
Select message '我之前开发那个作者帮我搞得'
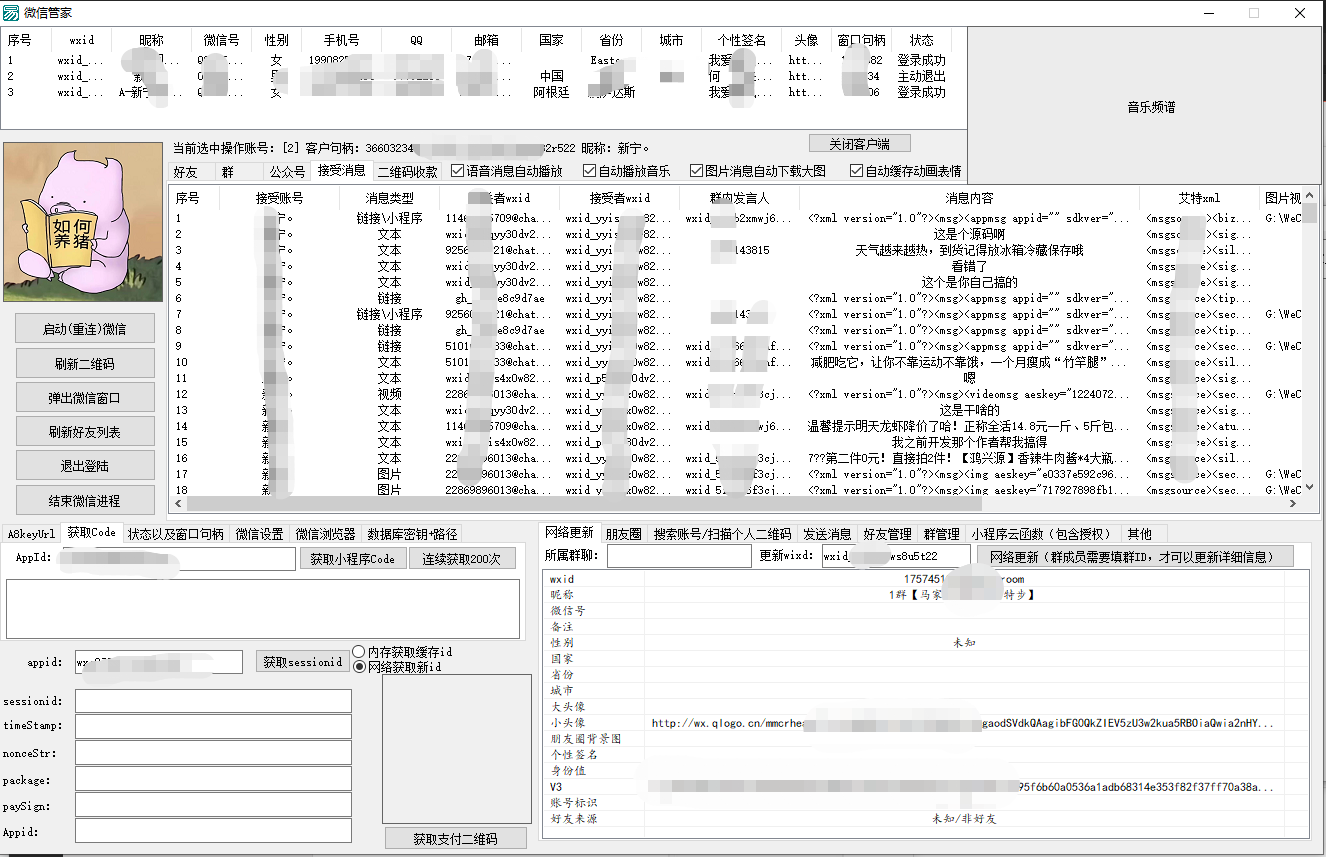[x=969, y=442]
